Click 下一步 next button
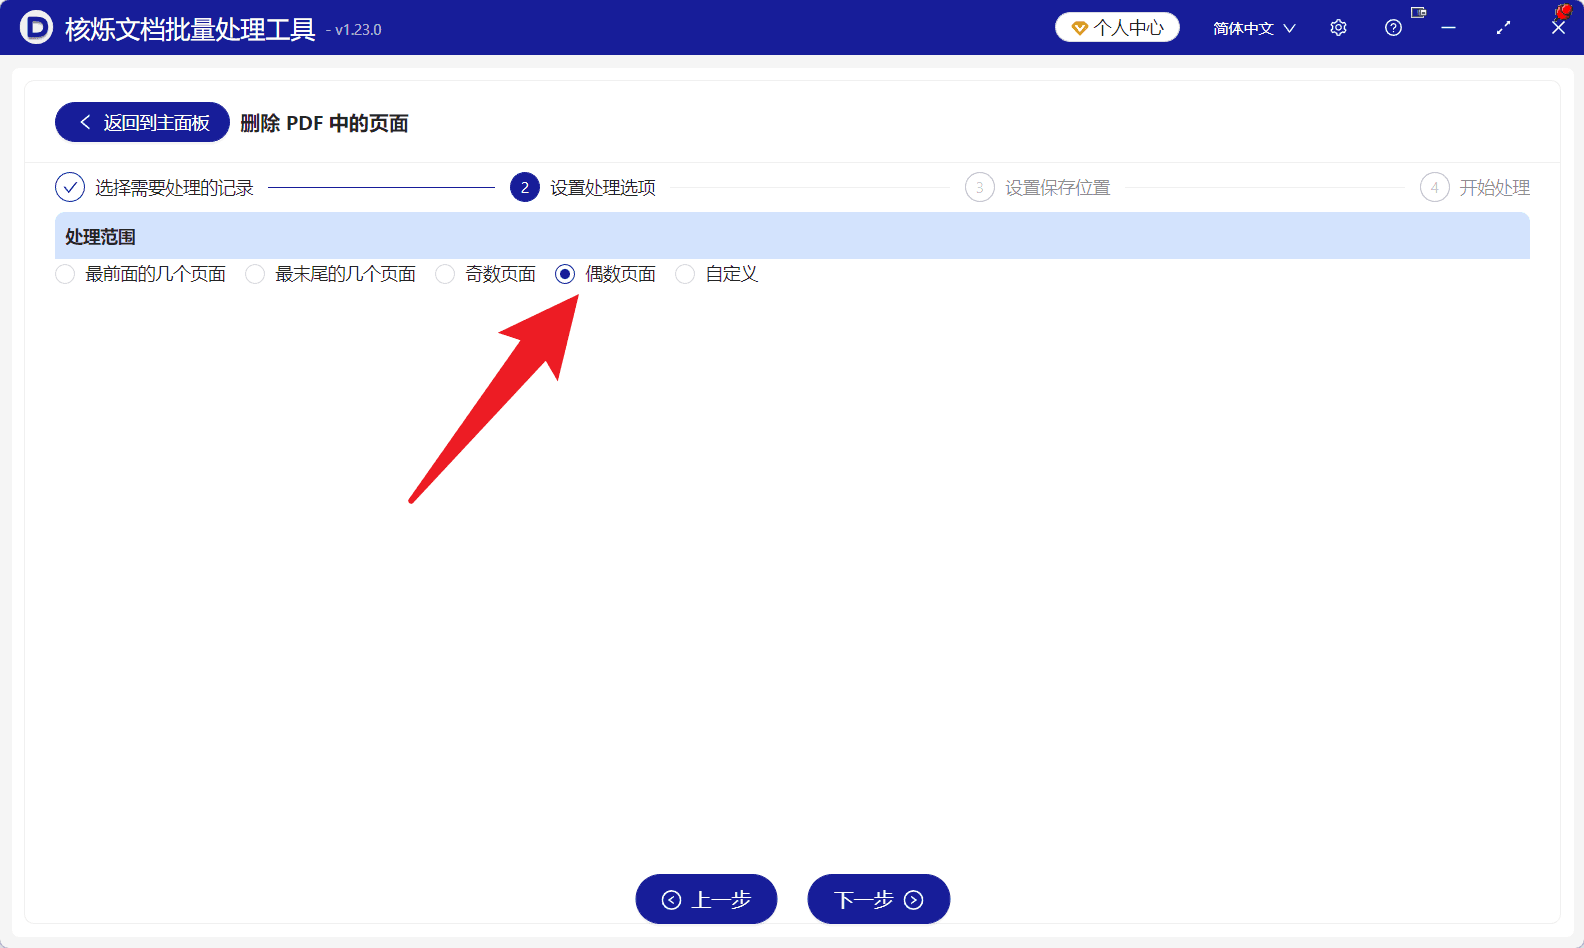1584x948 pixels. tap(878, 899)
